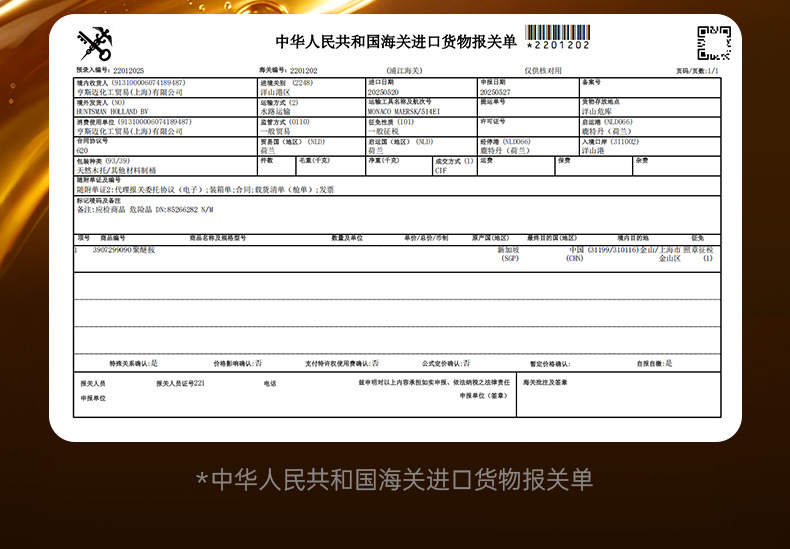Click the attached documents line starting 随附单证2
Screen dimensions: 790x549
click(x=205, y=190)
